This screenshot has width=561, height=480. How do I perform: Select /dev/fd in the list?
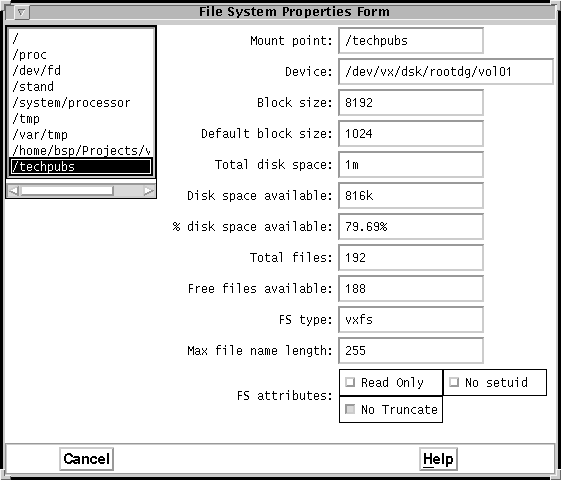tap(81, 70)
